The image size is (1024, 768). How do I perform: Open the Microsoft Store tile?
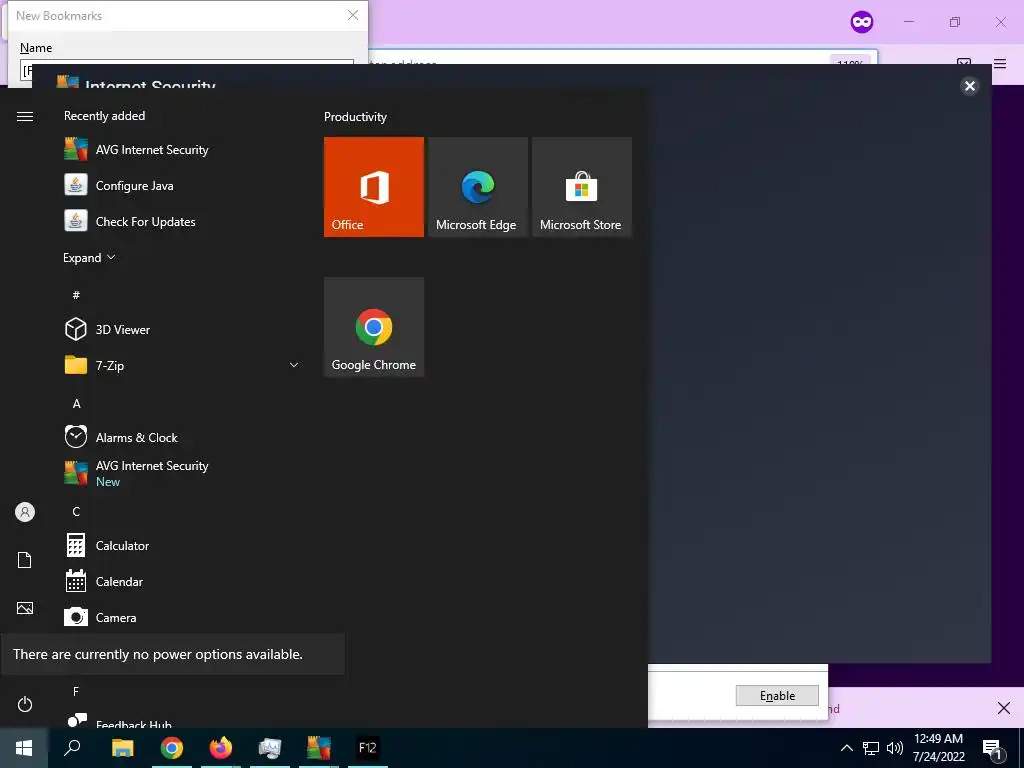click(581, 187)
